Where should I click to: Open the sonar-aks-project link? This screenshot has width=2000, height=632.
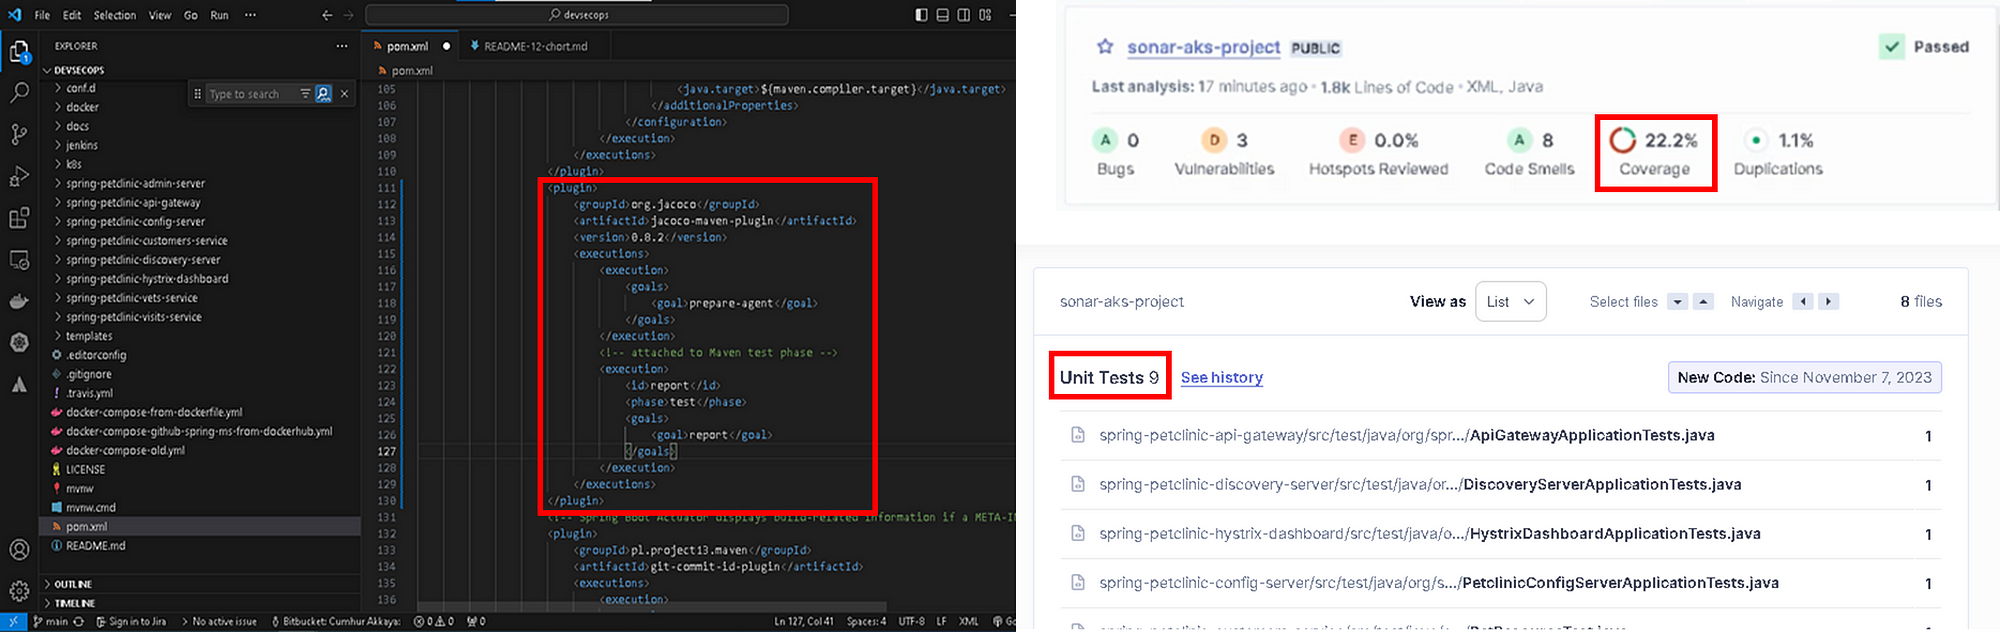tap(1204, 47)
